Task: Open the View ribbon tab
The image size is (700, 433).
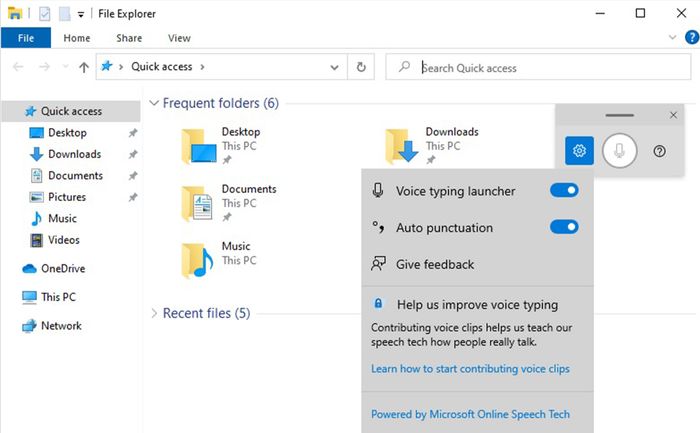Action: pos(179,38)
